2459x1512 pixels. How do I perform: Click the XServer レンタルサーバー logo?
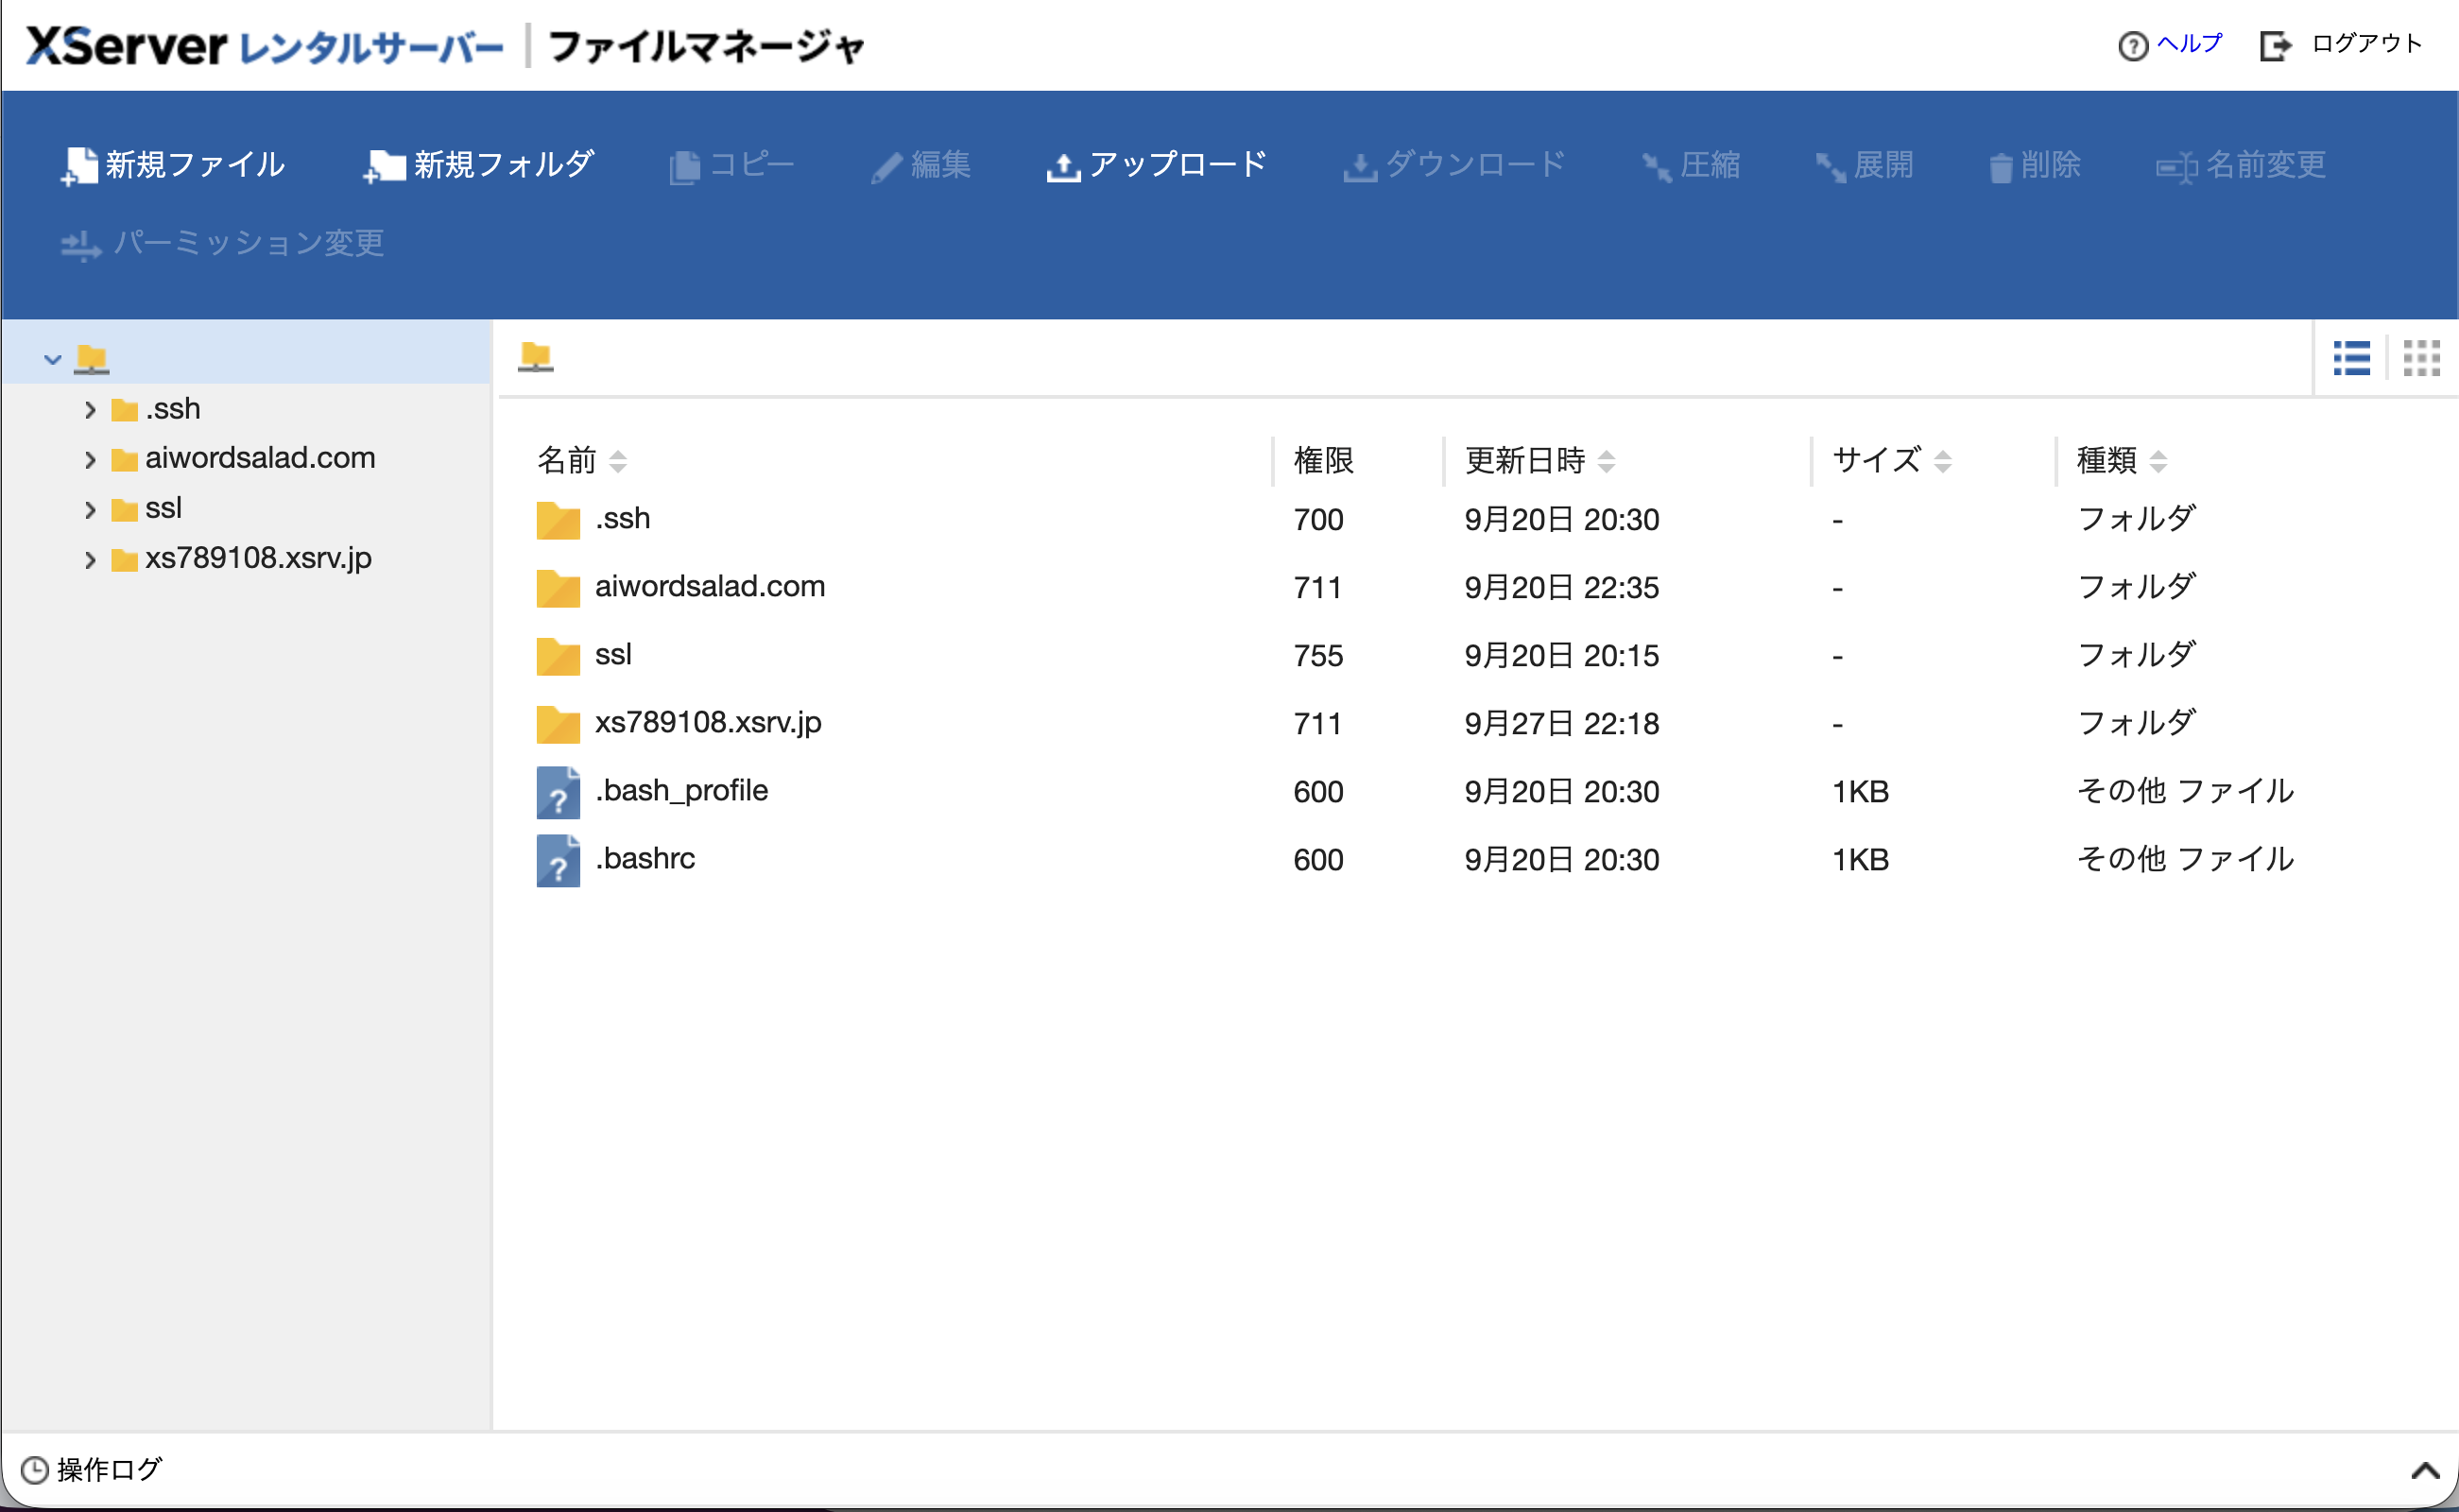[264, 46]
